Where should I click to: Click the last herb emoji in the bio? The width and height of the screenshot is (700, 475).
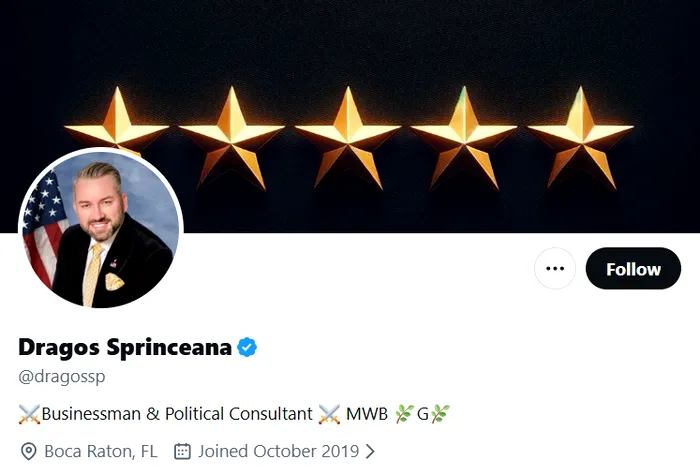(440, 413)
